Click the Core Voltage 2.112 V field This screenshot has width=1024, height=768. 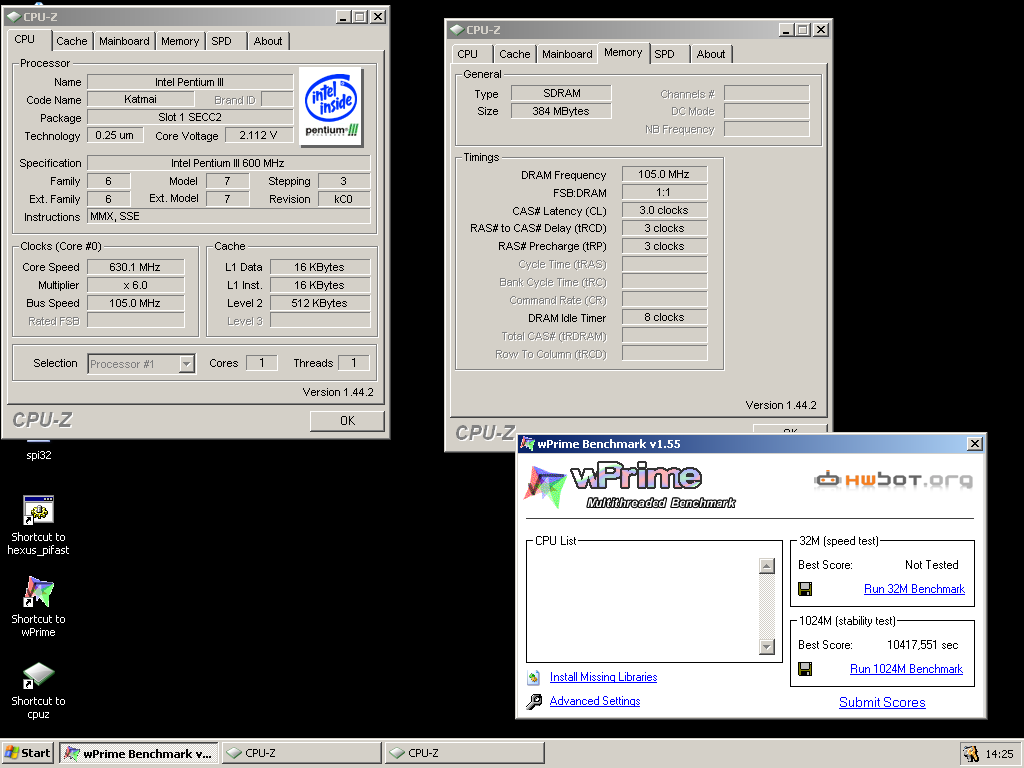point(258,135)
